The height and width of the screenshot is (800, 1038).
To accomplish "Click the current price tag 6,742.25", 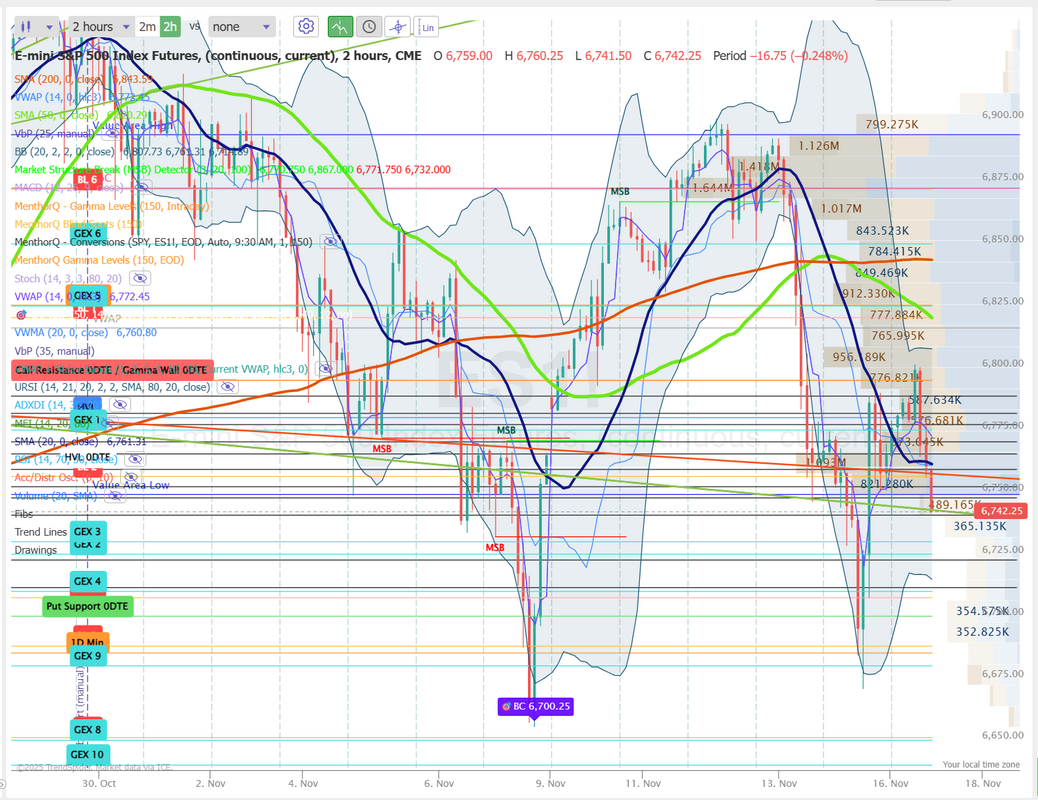I will pyautogui.click(x=1001, y=511).
